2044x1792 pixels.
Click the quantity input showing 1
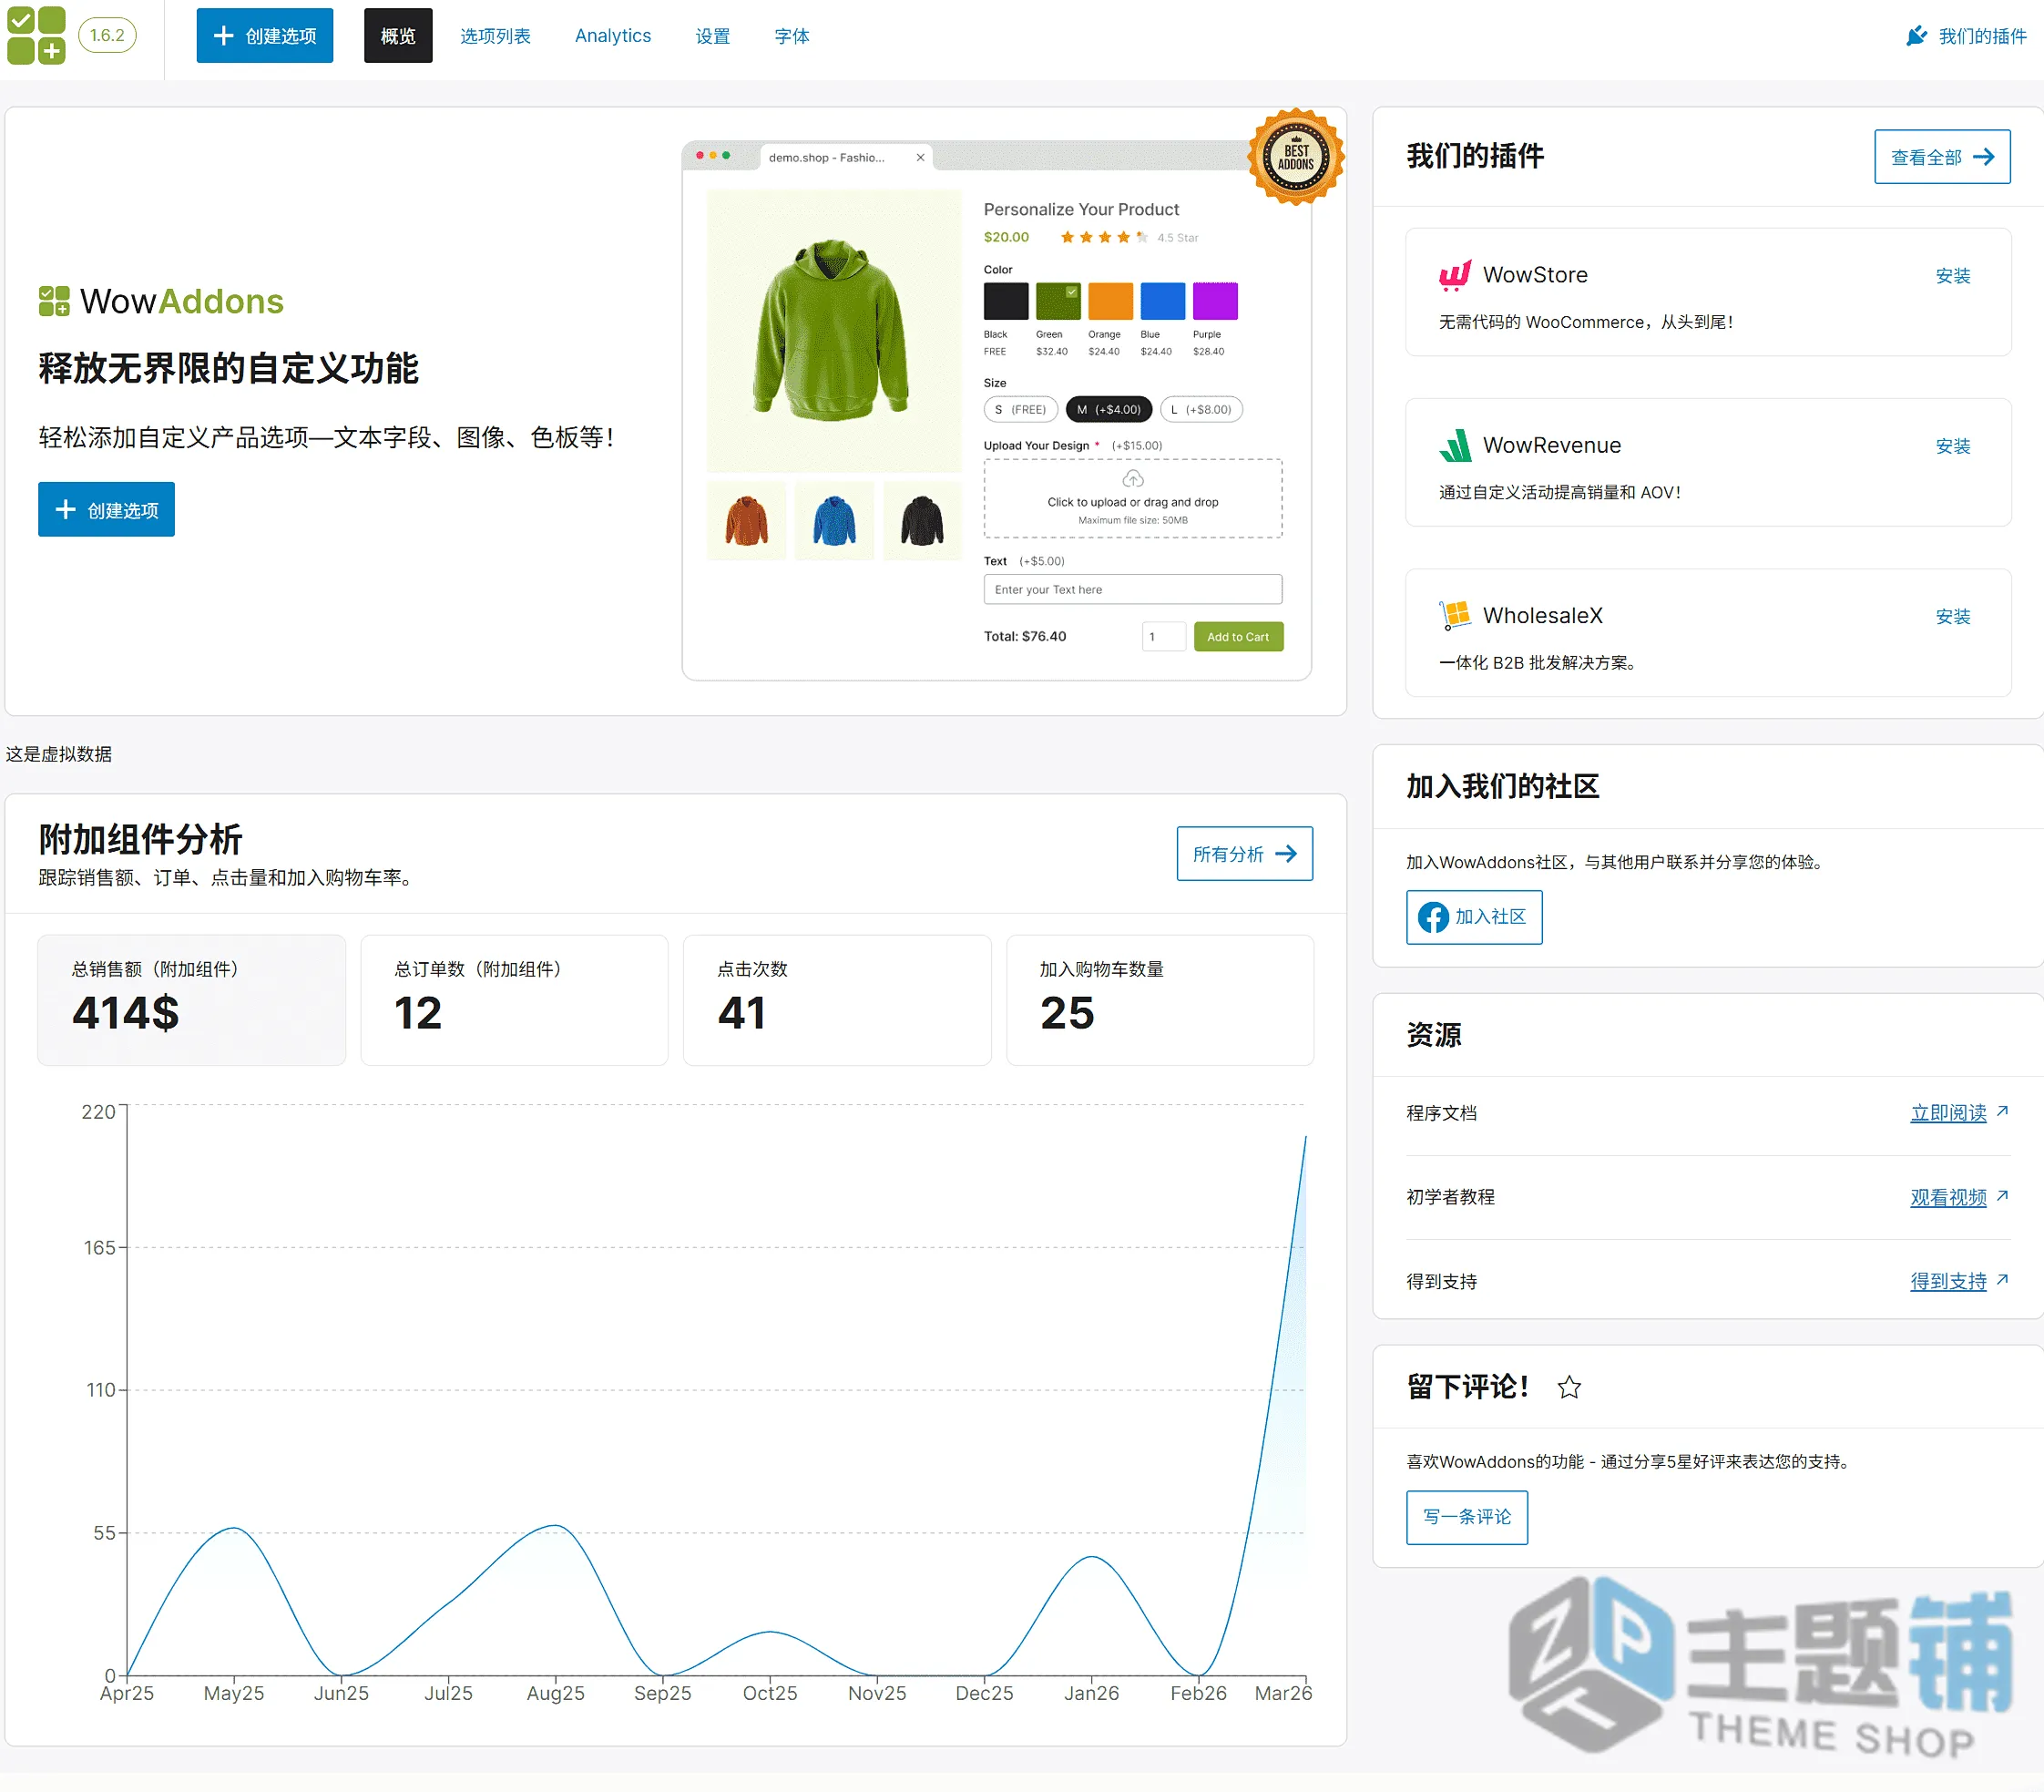pos(1164,636)
